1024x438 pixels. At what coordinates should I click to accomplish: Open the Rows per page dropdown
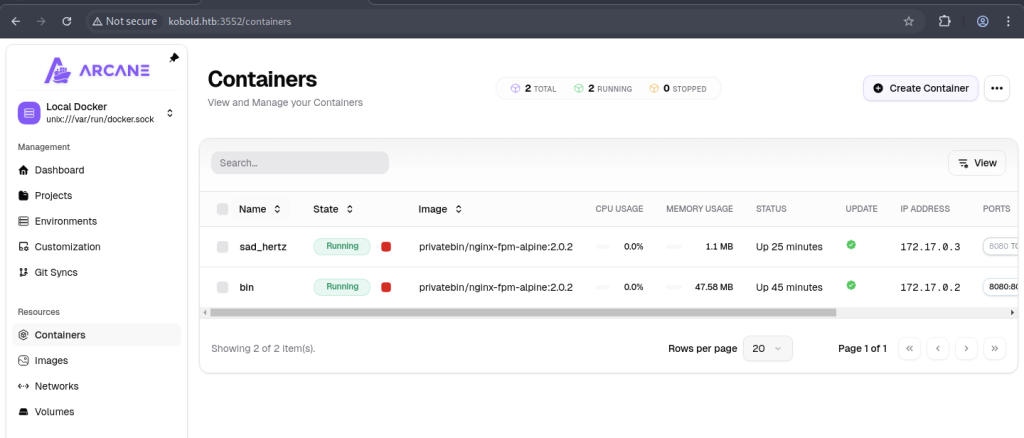point(768,349)
